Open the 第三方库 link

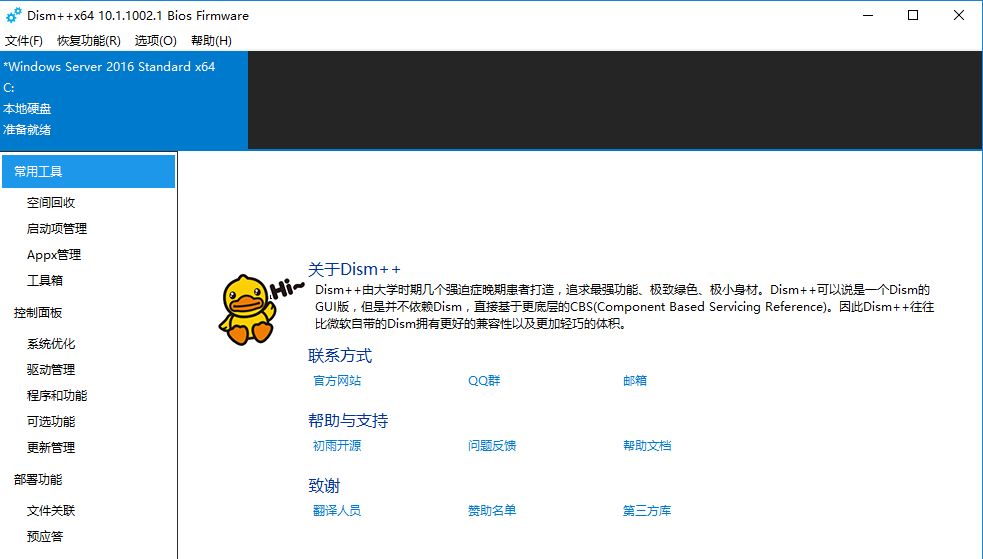point(647,511)
